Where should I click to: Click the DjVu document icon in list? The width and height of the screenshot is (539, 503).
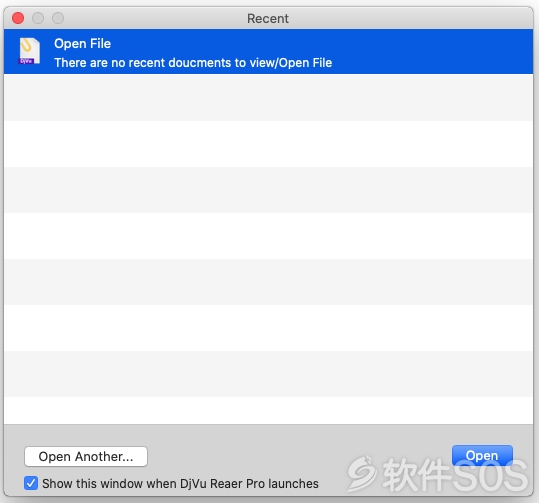tap(29, 51)
